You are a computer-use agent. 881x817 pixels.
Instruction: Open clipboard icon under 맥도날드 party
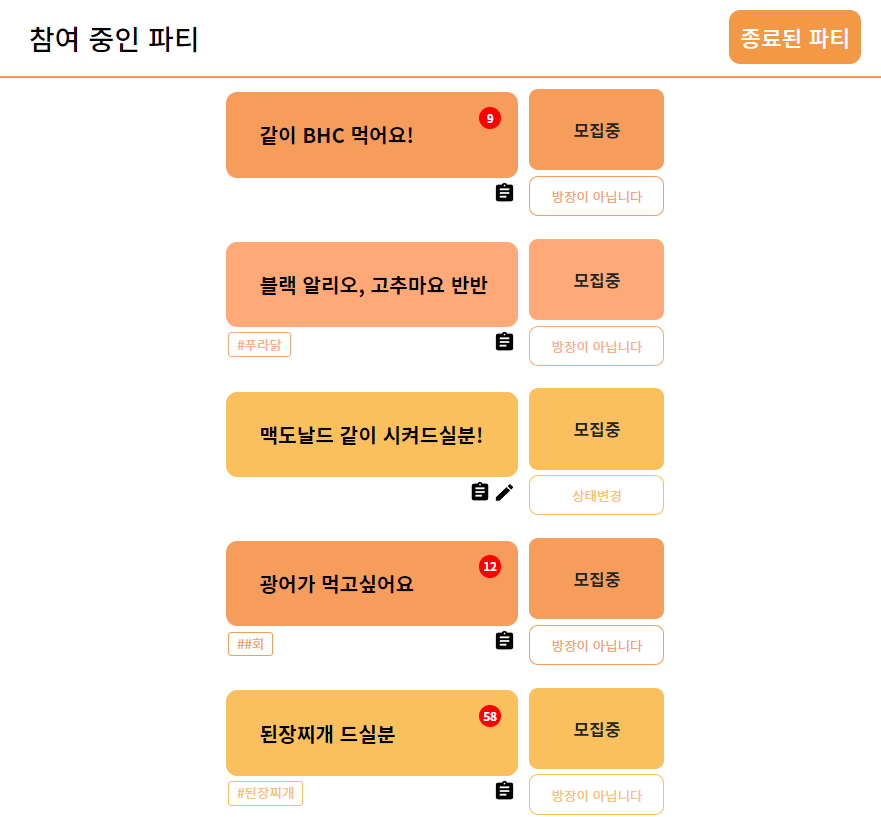coord(479,491)
